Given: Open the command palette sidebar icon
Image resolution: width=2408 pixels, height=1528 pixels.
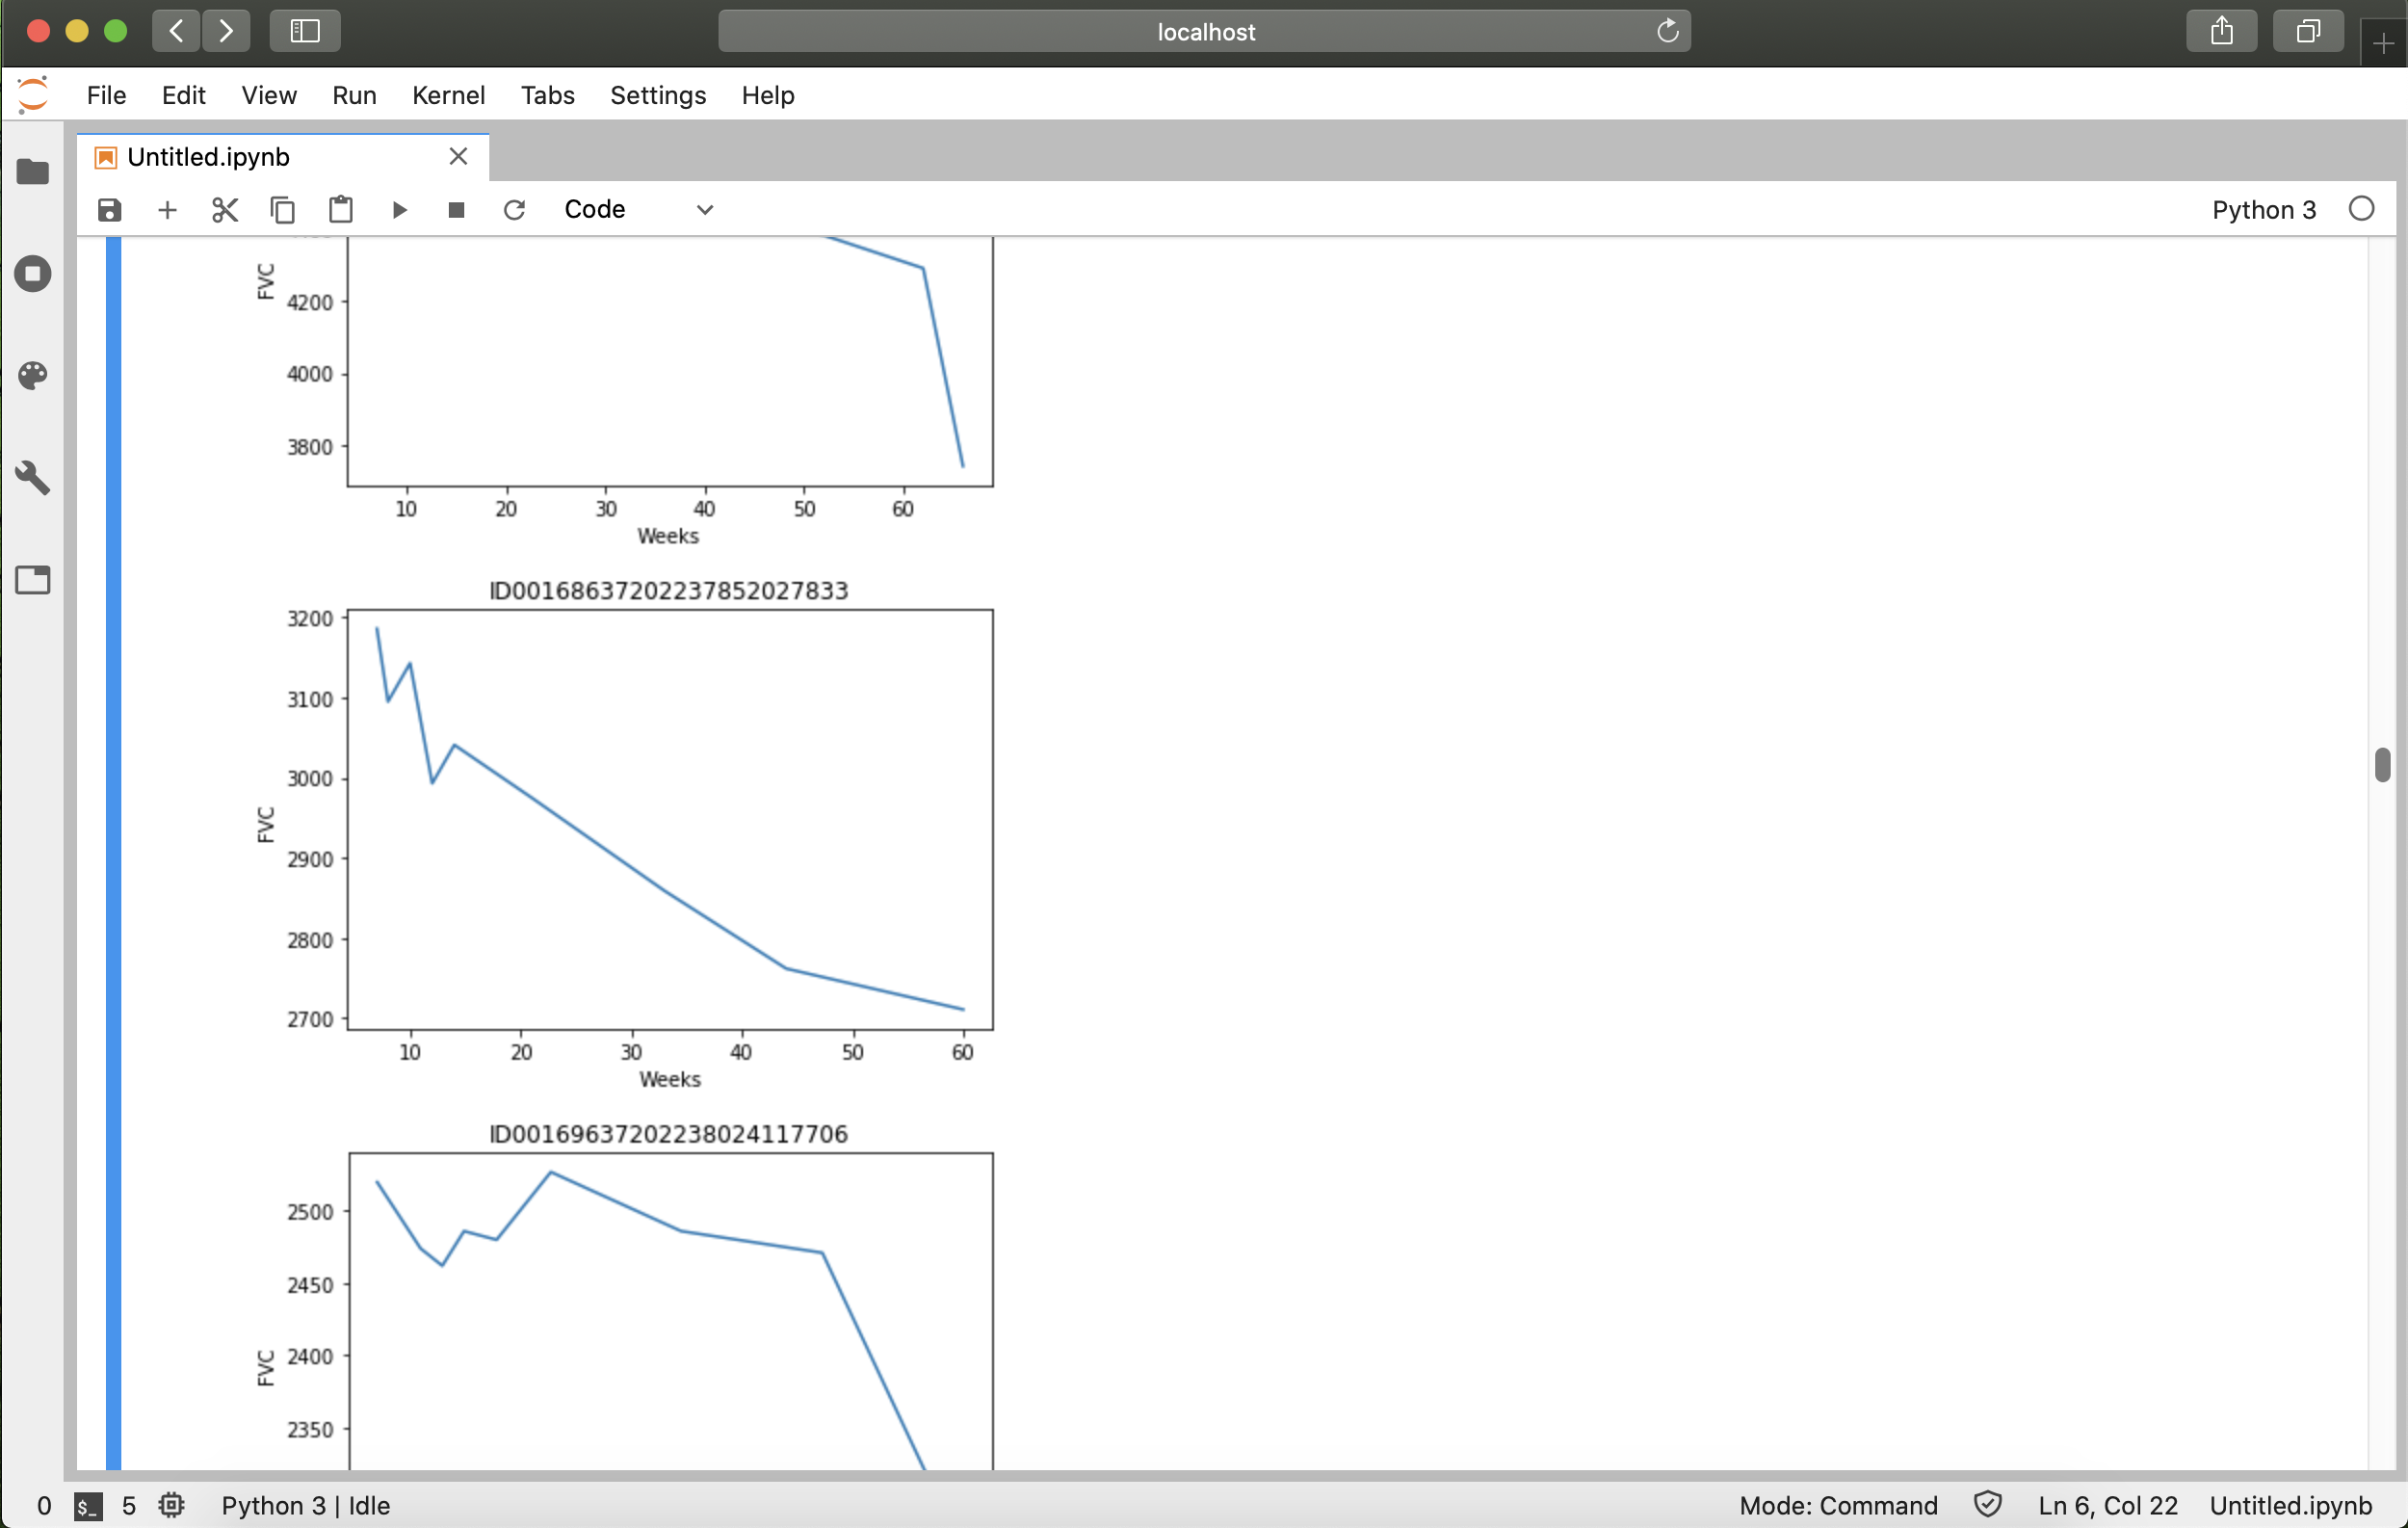Looking at the screenshot, I should click(x=33, y=376).
